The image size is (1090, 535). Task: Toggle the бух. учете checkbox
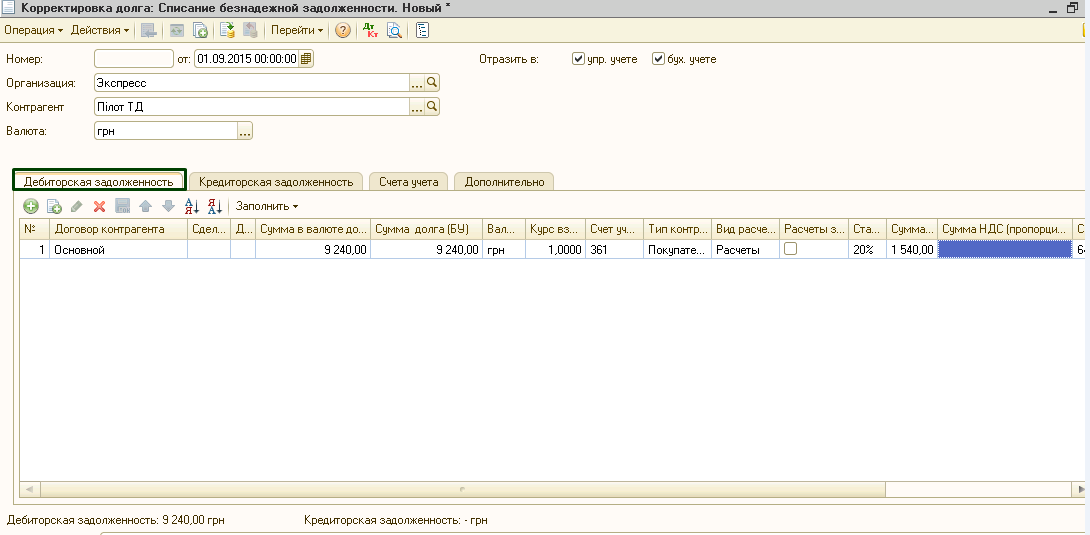[658, 59]
